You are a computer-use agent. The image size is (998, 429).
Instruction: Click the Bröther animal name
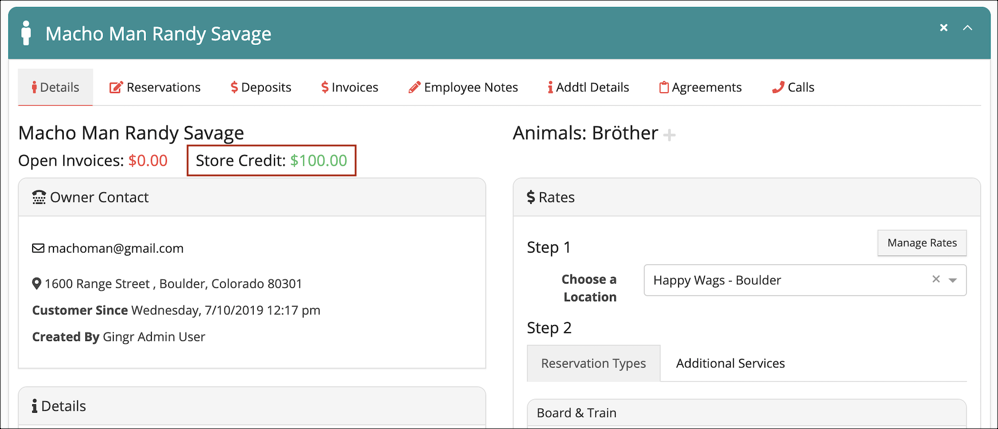pos(625,133)
